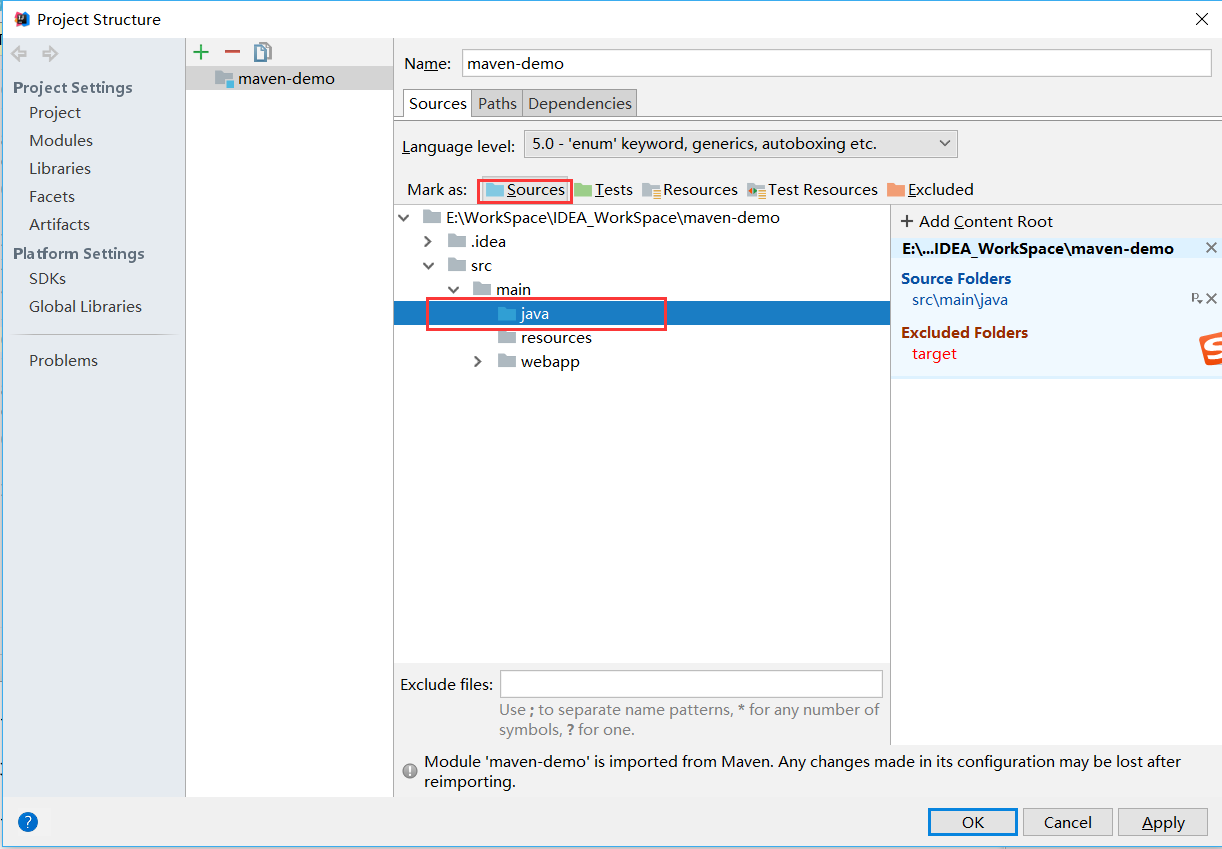
Task: Collapse the src folder node
Action: (428, 266)
